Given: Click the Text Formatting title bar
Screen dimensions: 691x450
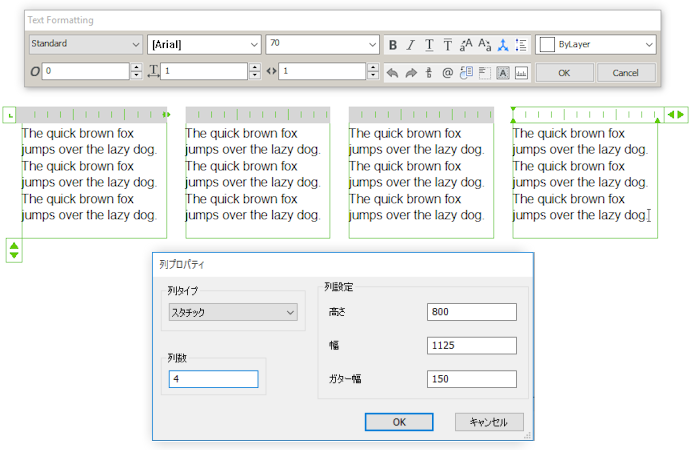Looking at the screenshot, I should tap(342, 20).
